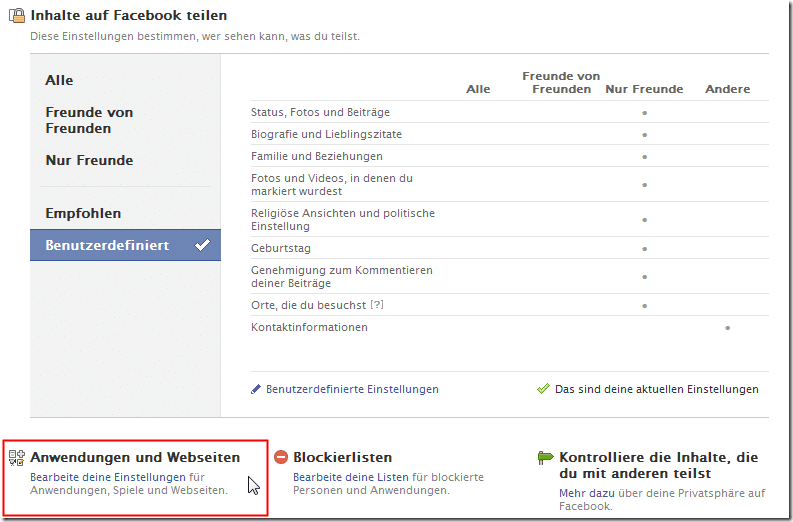Click the green signpost icon beside Kontrolliere die Inhalte

pos(545,458)
